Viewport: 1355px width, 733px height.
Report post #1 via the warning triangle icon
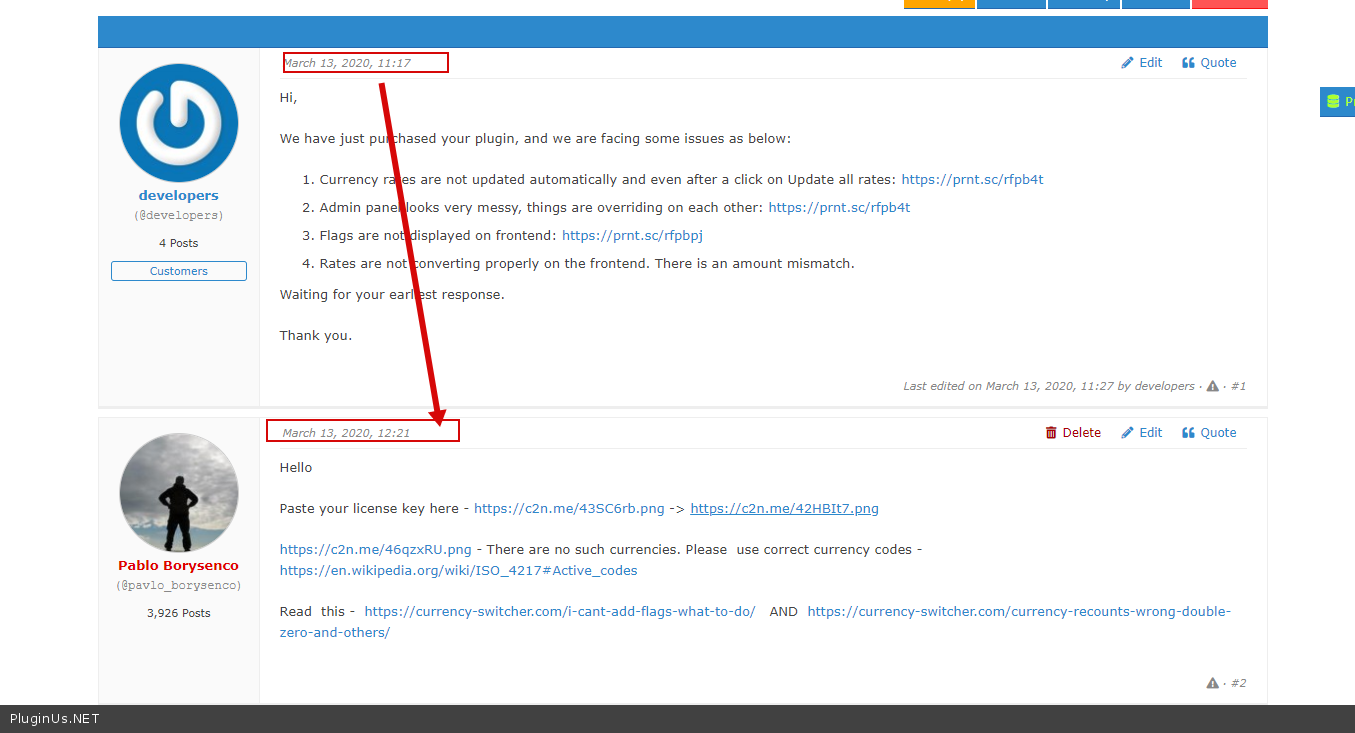pos(1212,386)
